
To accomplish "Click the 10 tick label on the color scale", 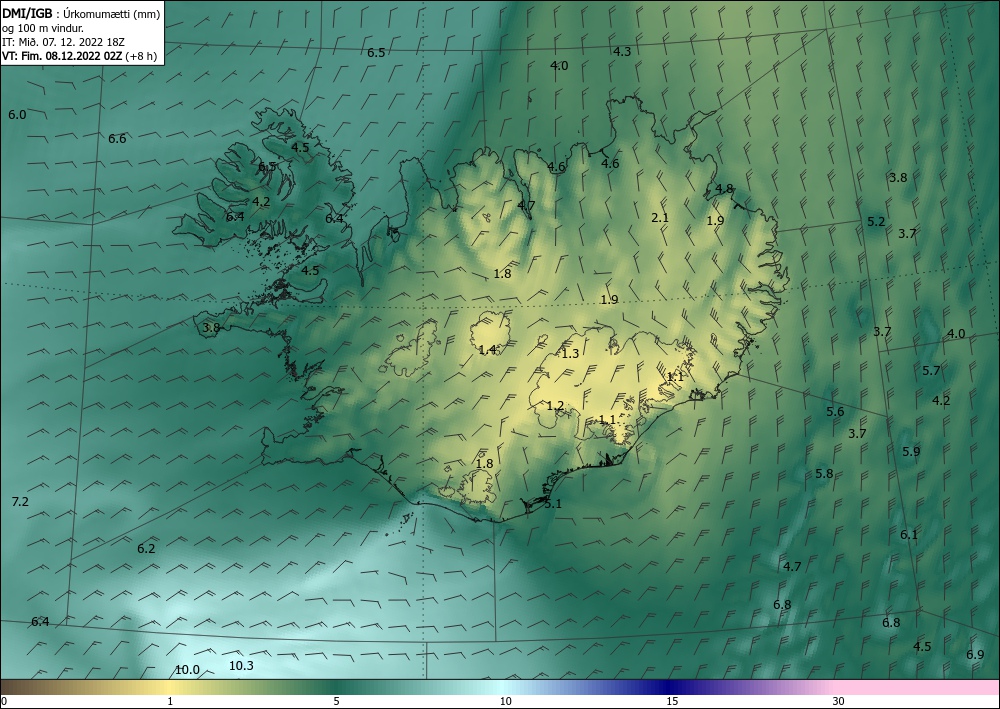I will pos(505,702).
